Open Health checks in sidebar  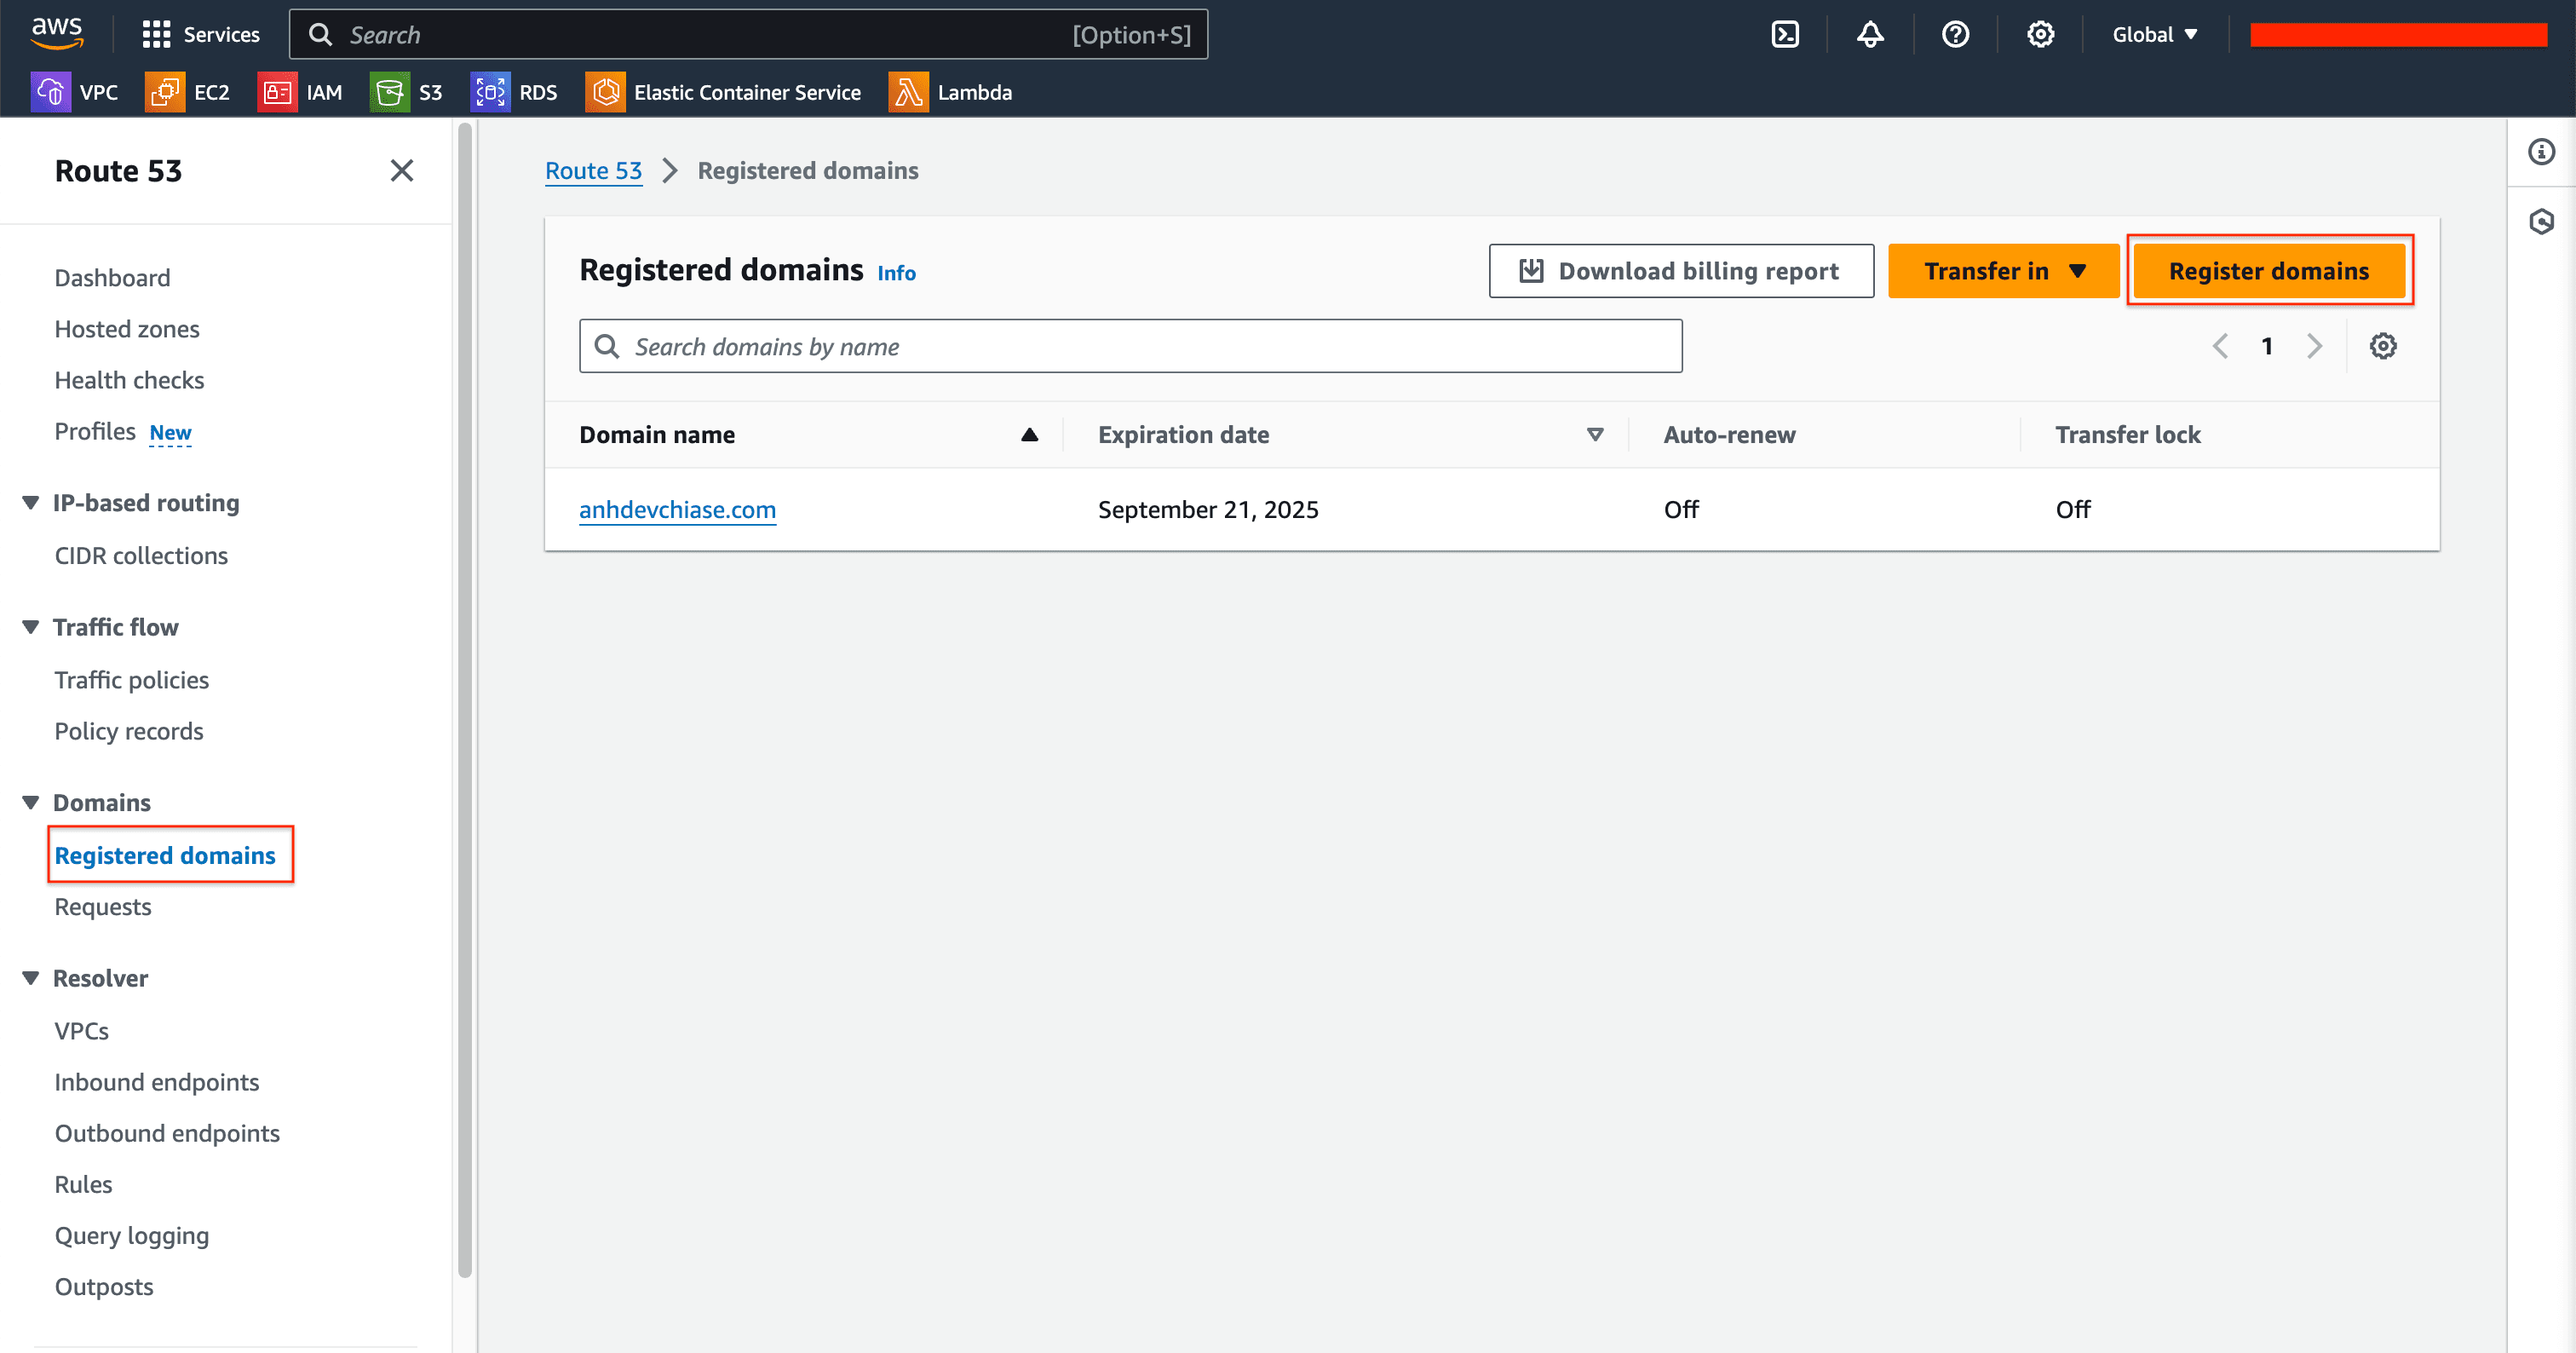pos(129,380)
